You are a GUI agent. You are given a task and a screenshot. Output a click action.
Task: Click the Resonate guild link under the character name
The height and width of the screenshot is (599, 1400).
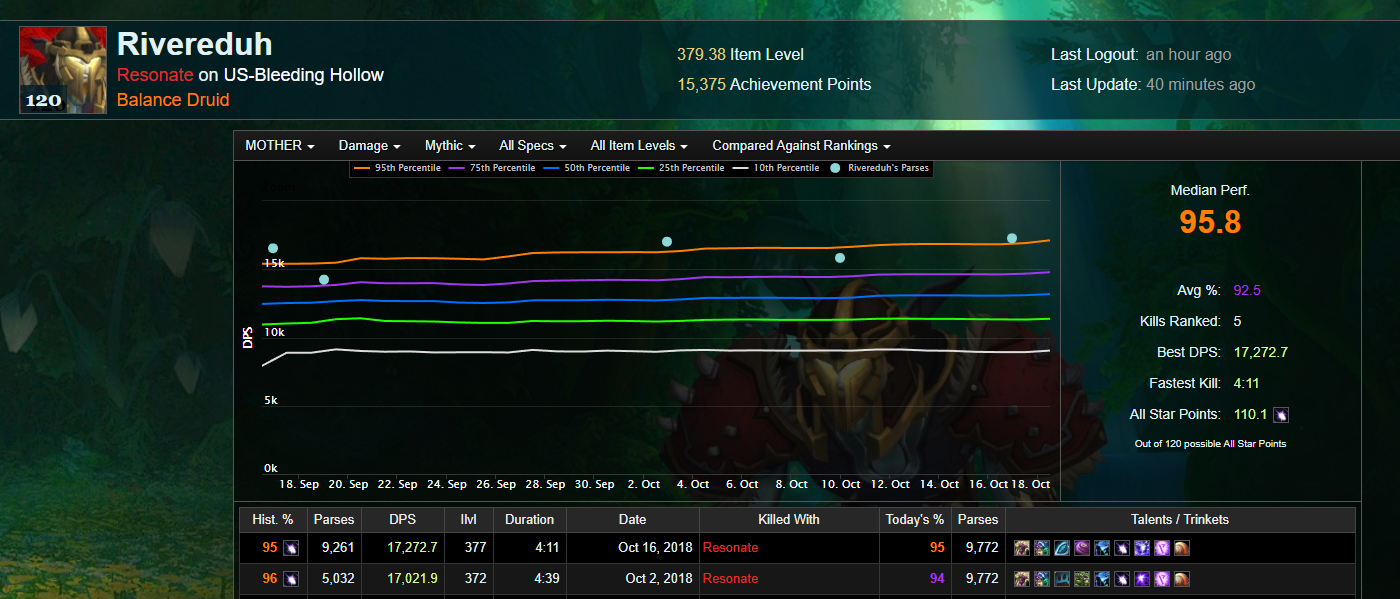coord(155,75)
